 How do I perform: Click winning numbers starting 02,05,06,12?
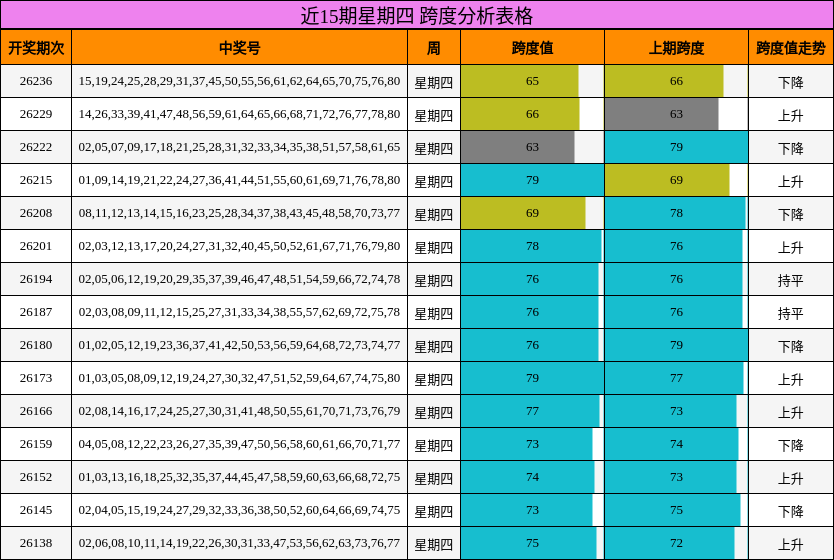(239, 279)
